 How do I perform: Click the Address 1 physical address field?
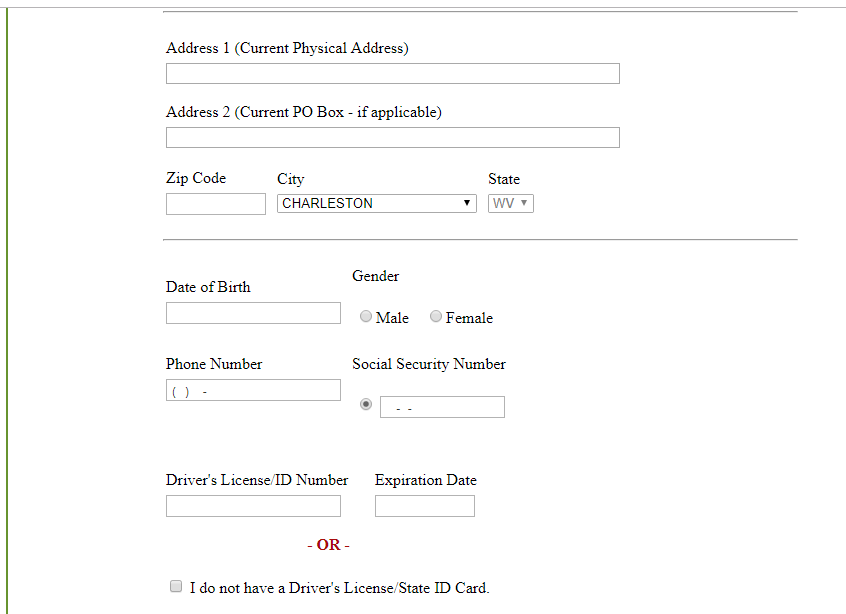tap(392, 74)
